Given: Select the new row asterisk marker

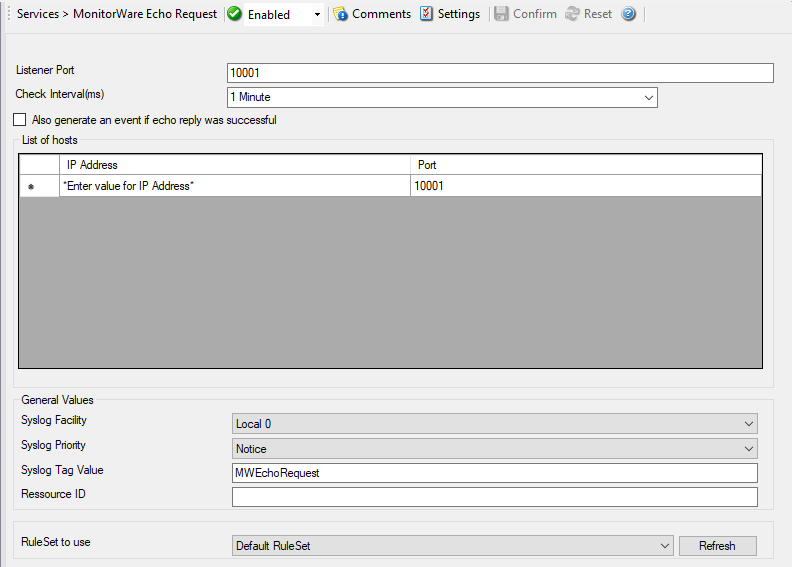Looking at the screenshot, I should (x=31, y=187).
